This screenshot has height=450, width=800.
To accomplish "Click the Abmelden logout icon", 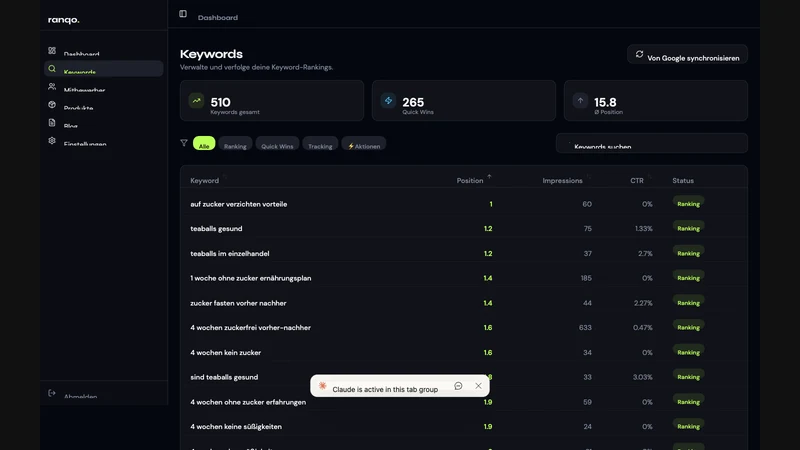I will [52, 393].
